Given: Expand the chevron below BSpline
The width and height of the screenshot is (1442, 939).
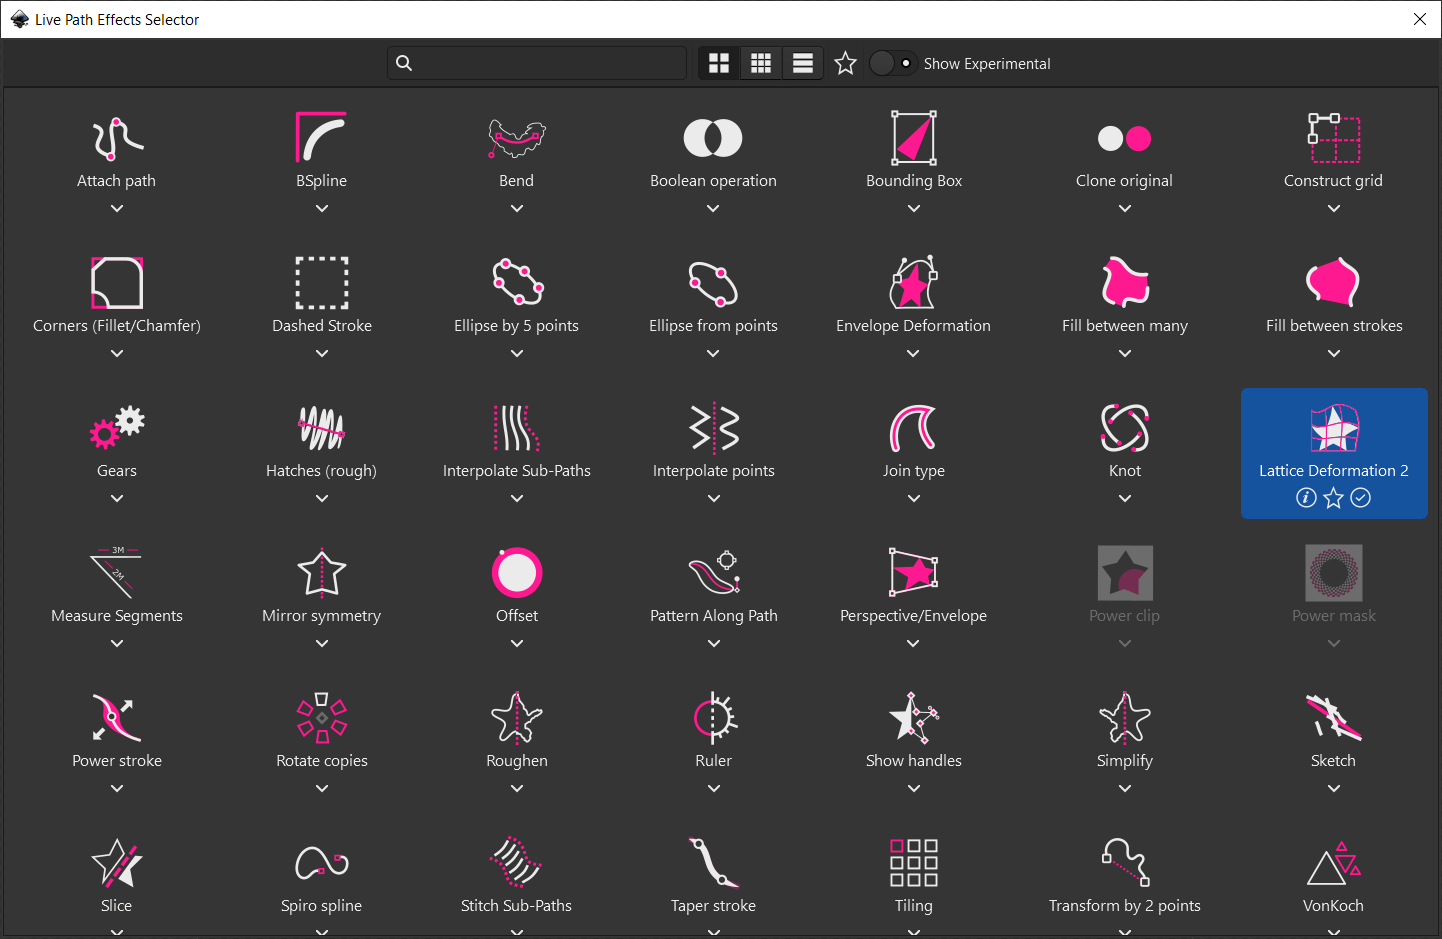Looking at the screenshot, I should (322, 209).
